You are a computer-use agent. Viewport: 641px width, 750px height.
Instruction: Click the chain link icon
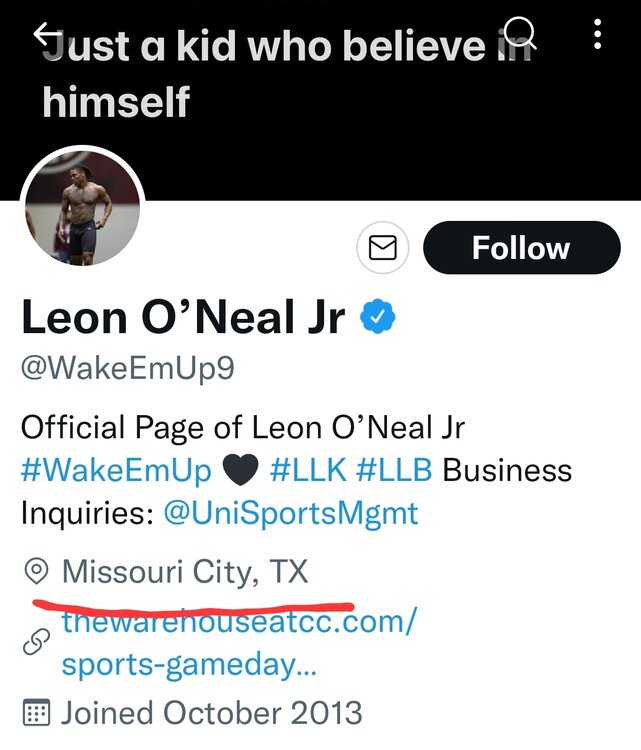pos(37,646)
